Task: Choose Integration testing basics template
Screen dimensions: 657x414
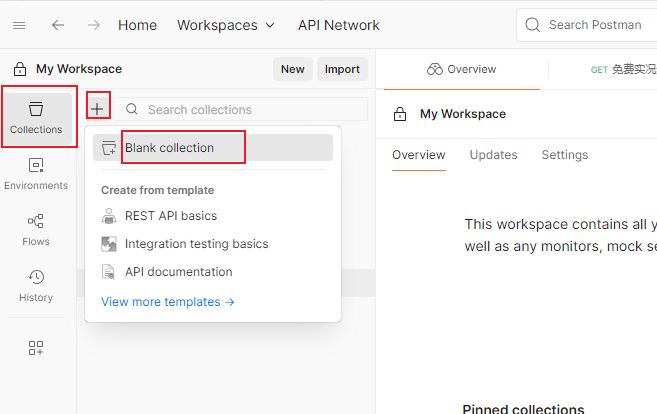Action: pos(196,243)
